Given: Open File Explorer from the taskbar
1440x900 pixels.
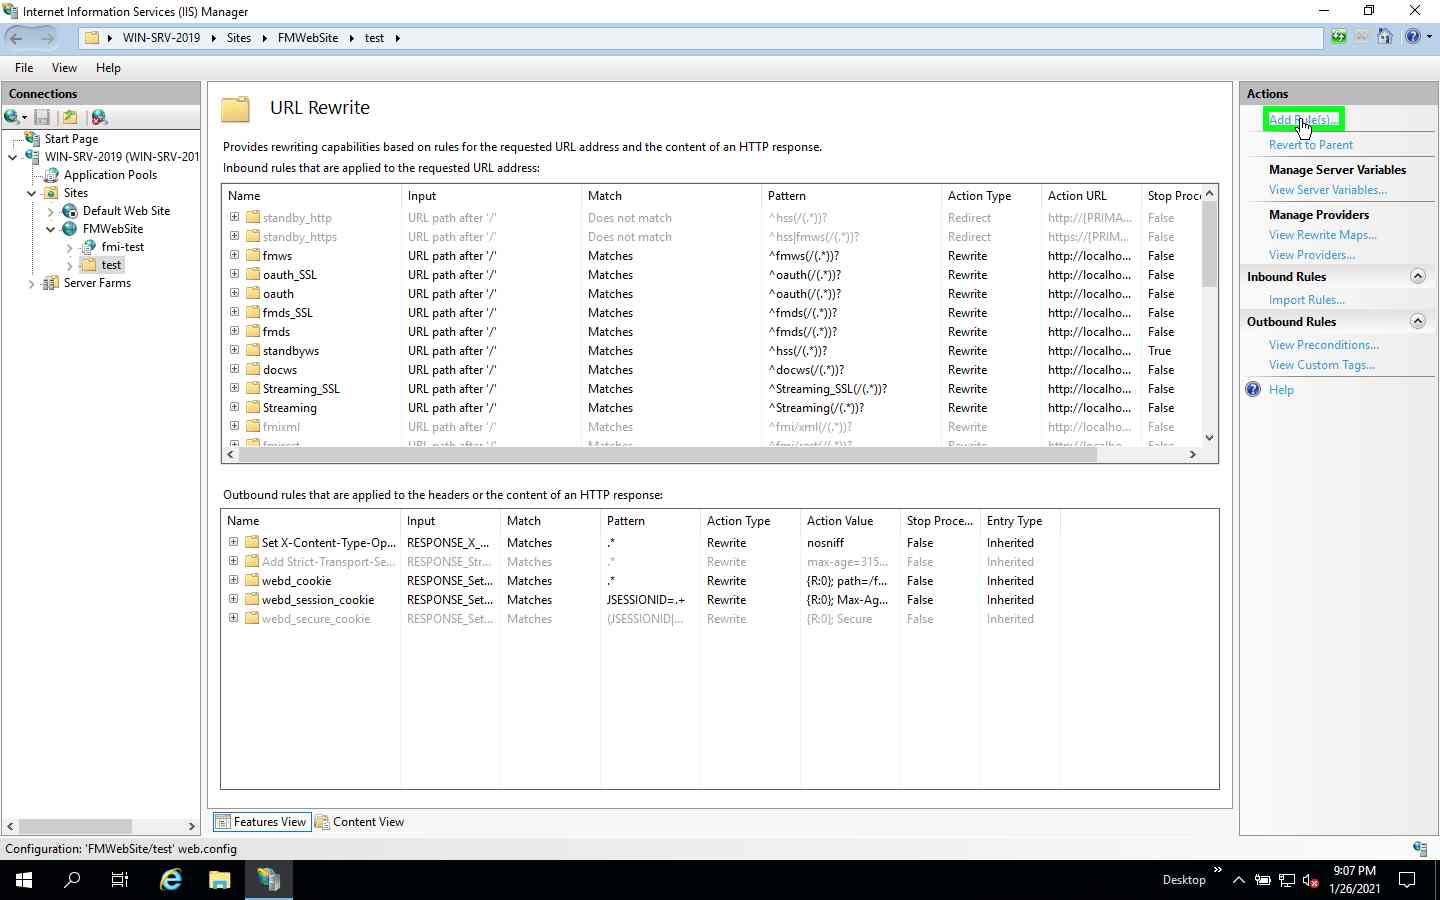Looking at the screenshot, I should click(219, 880).
